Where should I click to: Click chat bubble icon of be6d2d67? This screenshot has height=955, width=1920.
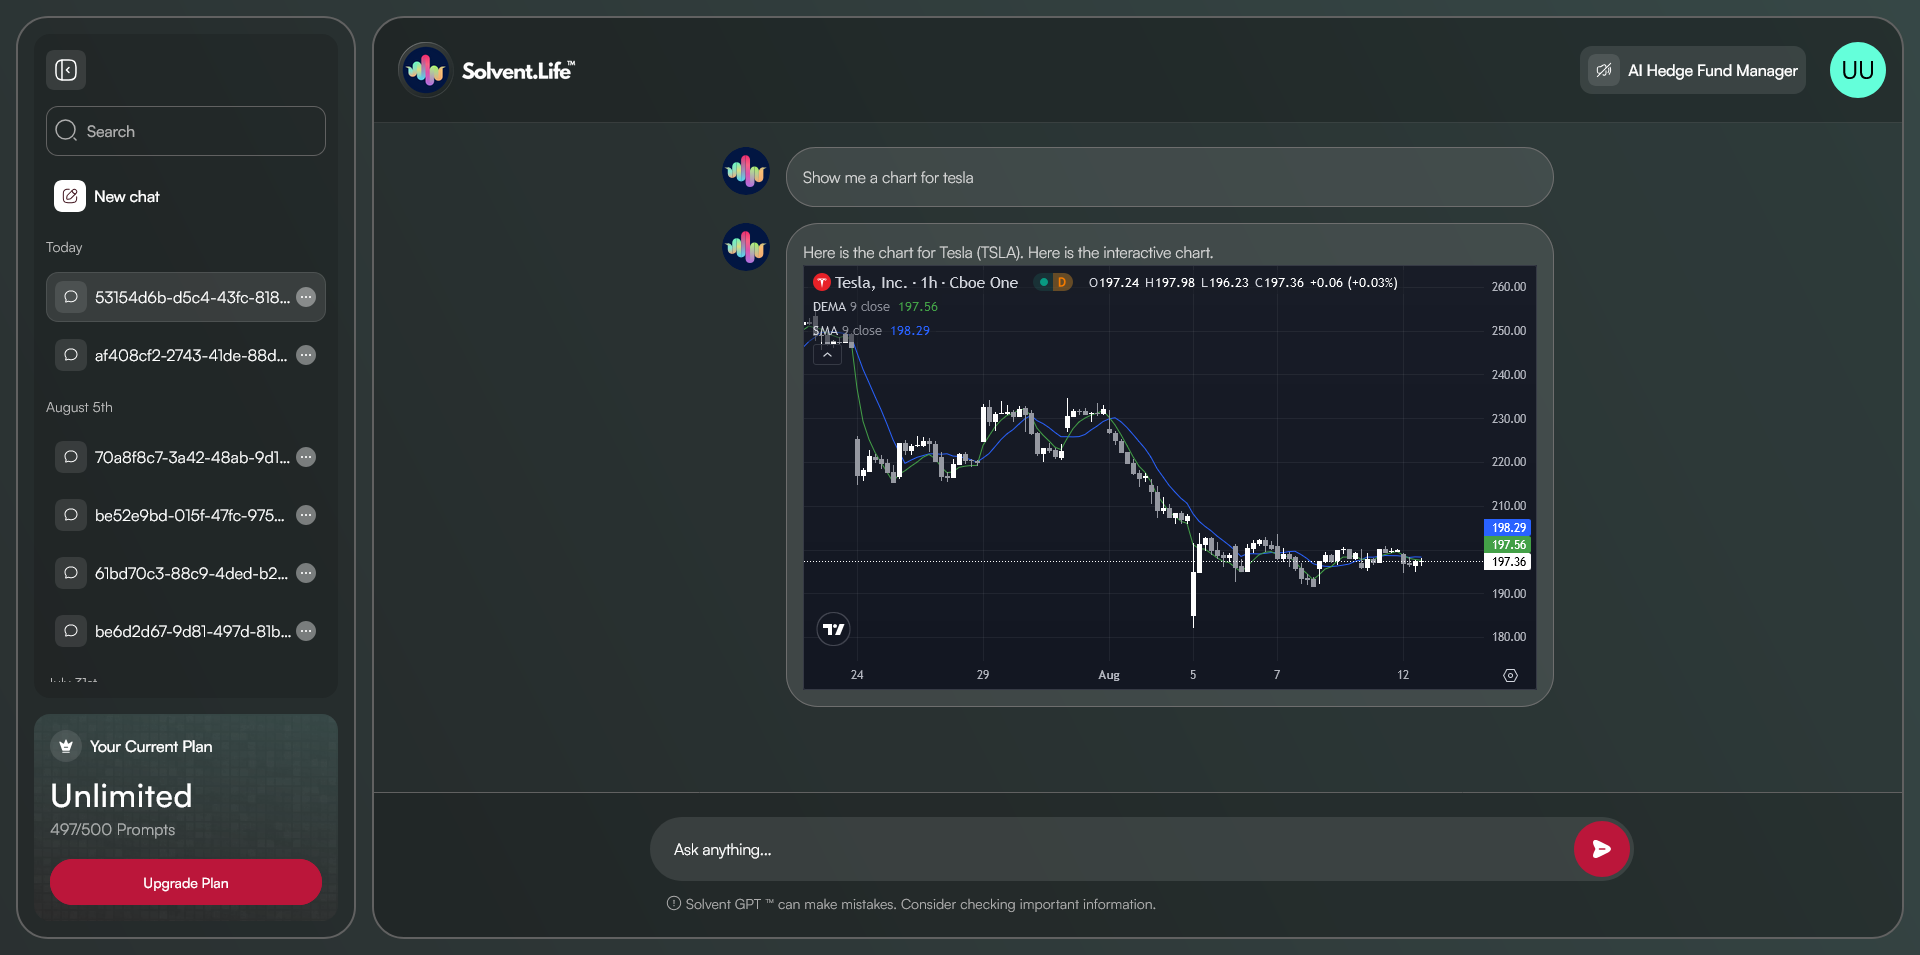70,631
